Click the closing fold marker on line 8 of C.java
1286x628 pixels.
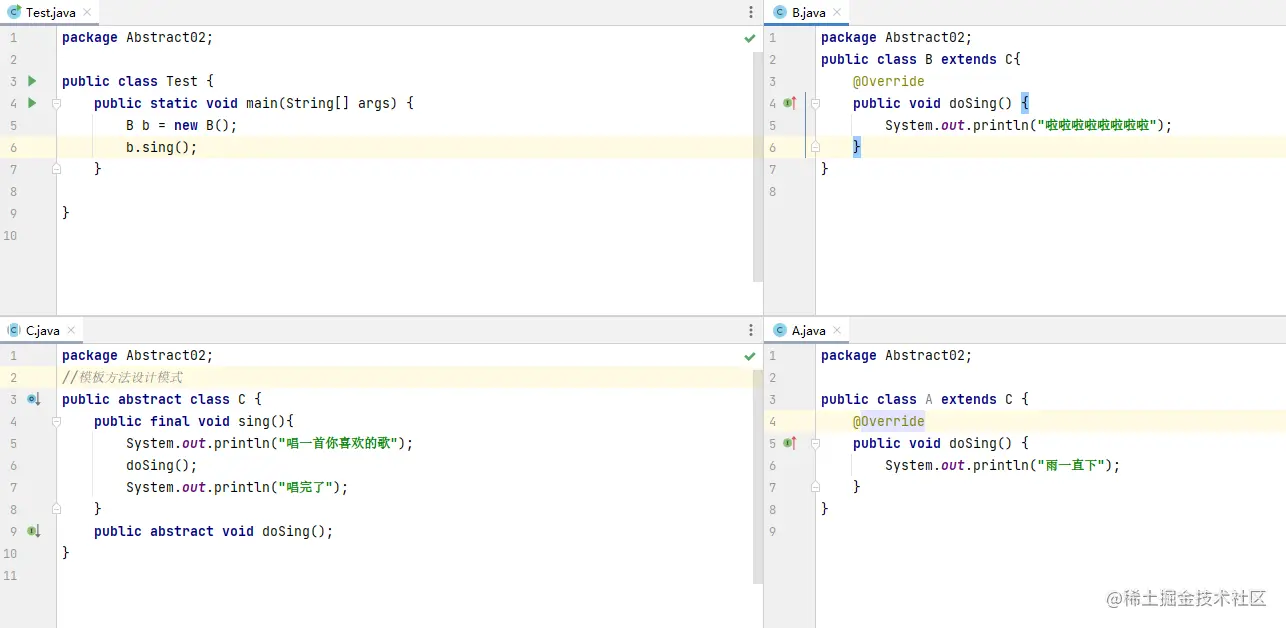(x=57, y=509)
